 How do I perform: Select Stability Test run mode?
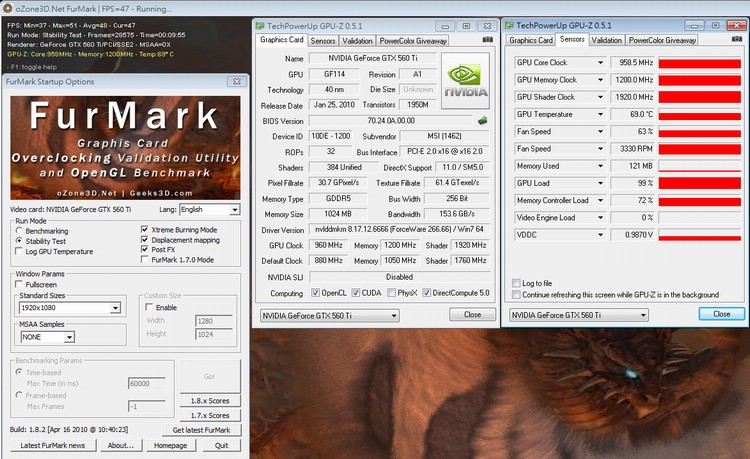point(19,240)
